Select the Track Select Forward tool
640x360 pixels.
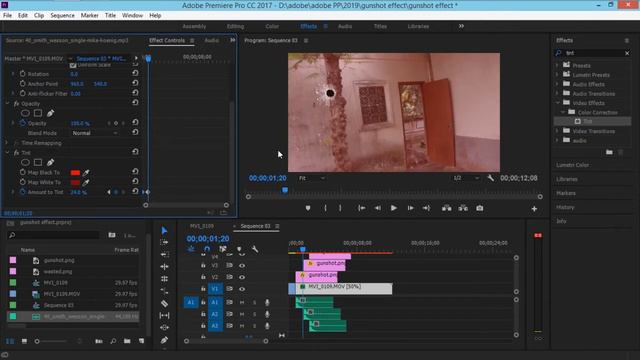point(164,242)
